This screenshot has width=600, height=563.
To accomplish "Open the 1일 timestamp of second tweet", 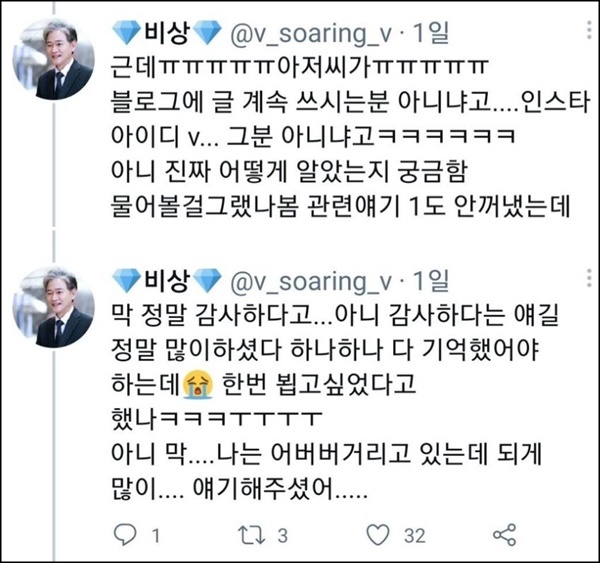I will [x=430, y=281].
